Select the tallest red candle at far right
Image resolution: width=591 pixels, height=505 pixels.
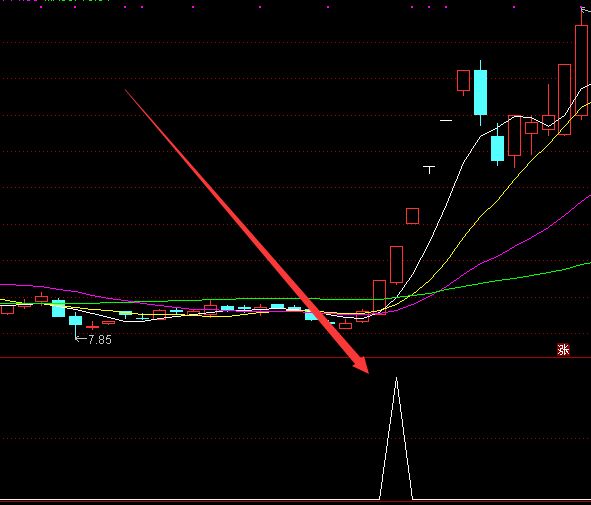click(582, 70)
